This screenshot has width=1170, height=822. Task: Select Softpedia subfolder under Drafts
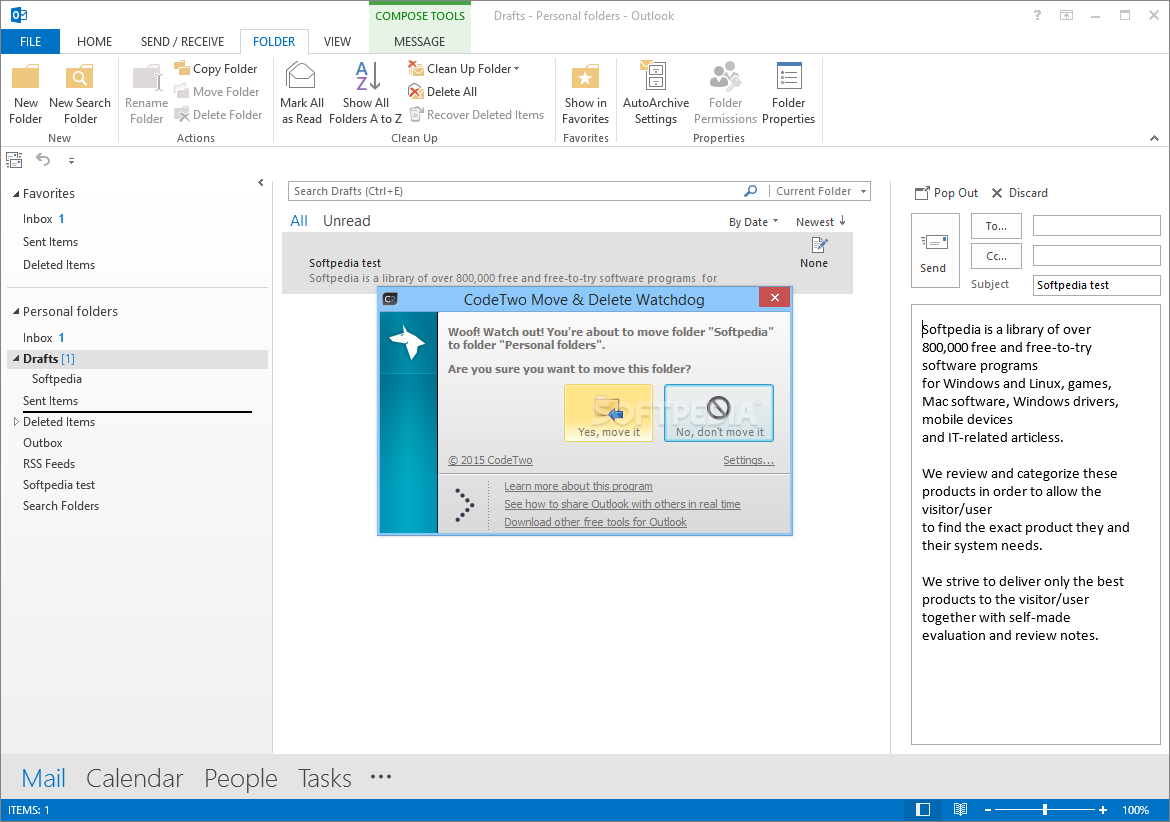pyautogui.click(x=57, y=379)
